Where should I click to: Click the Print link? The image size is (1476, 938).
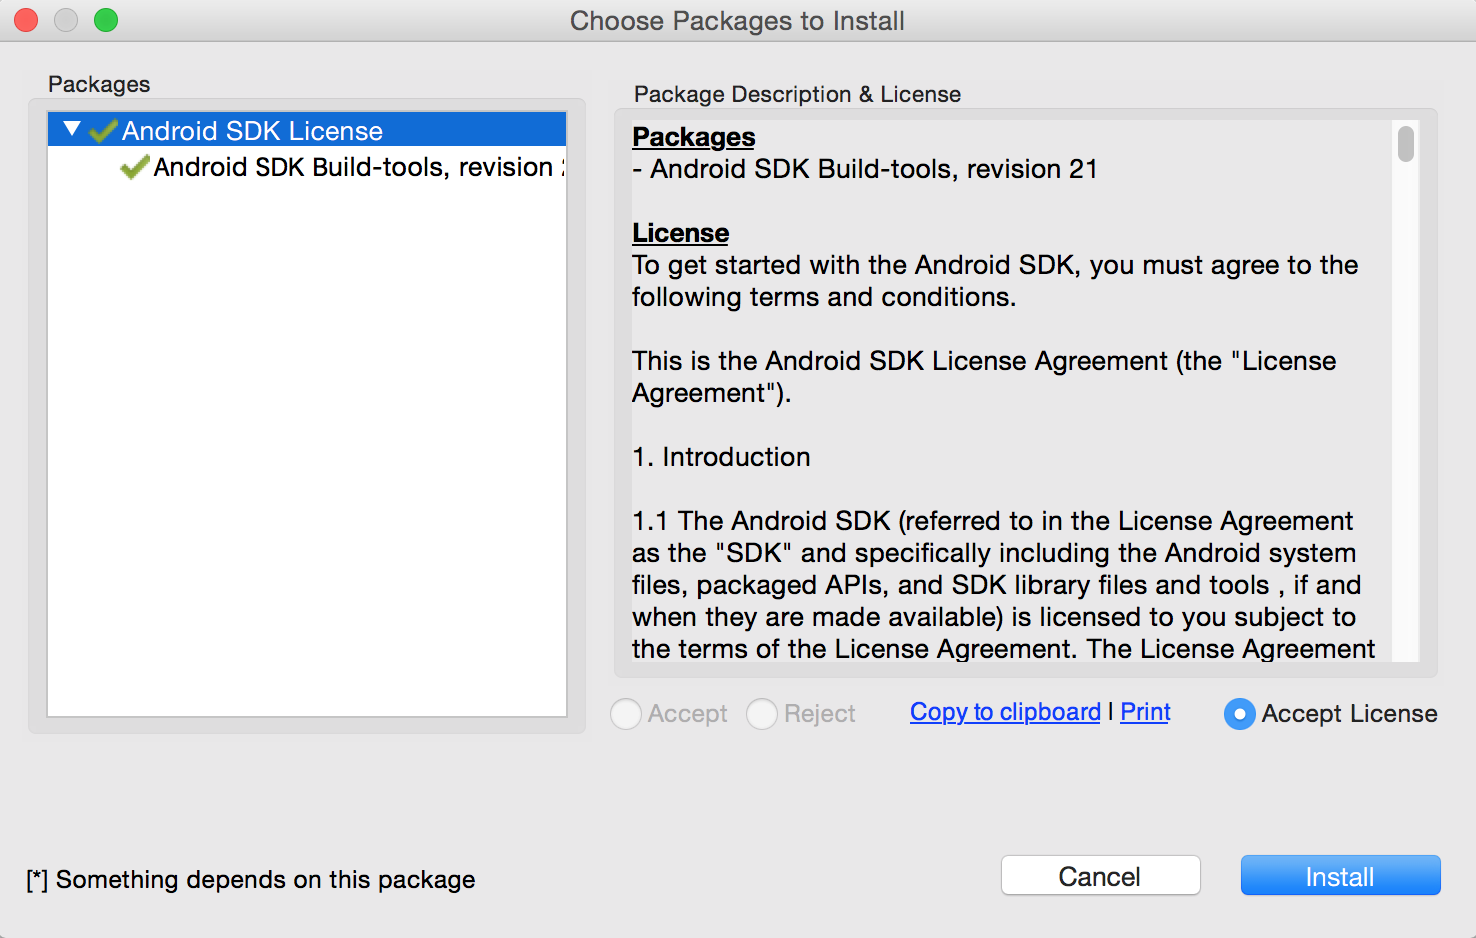[x=1144, y=711]
